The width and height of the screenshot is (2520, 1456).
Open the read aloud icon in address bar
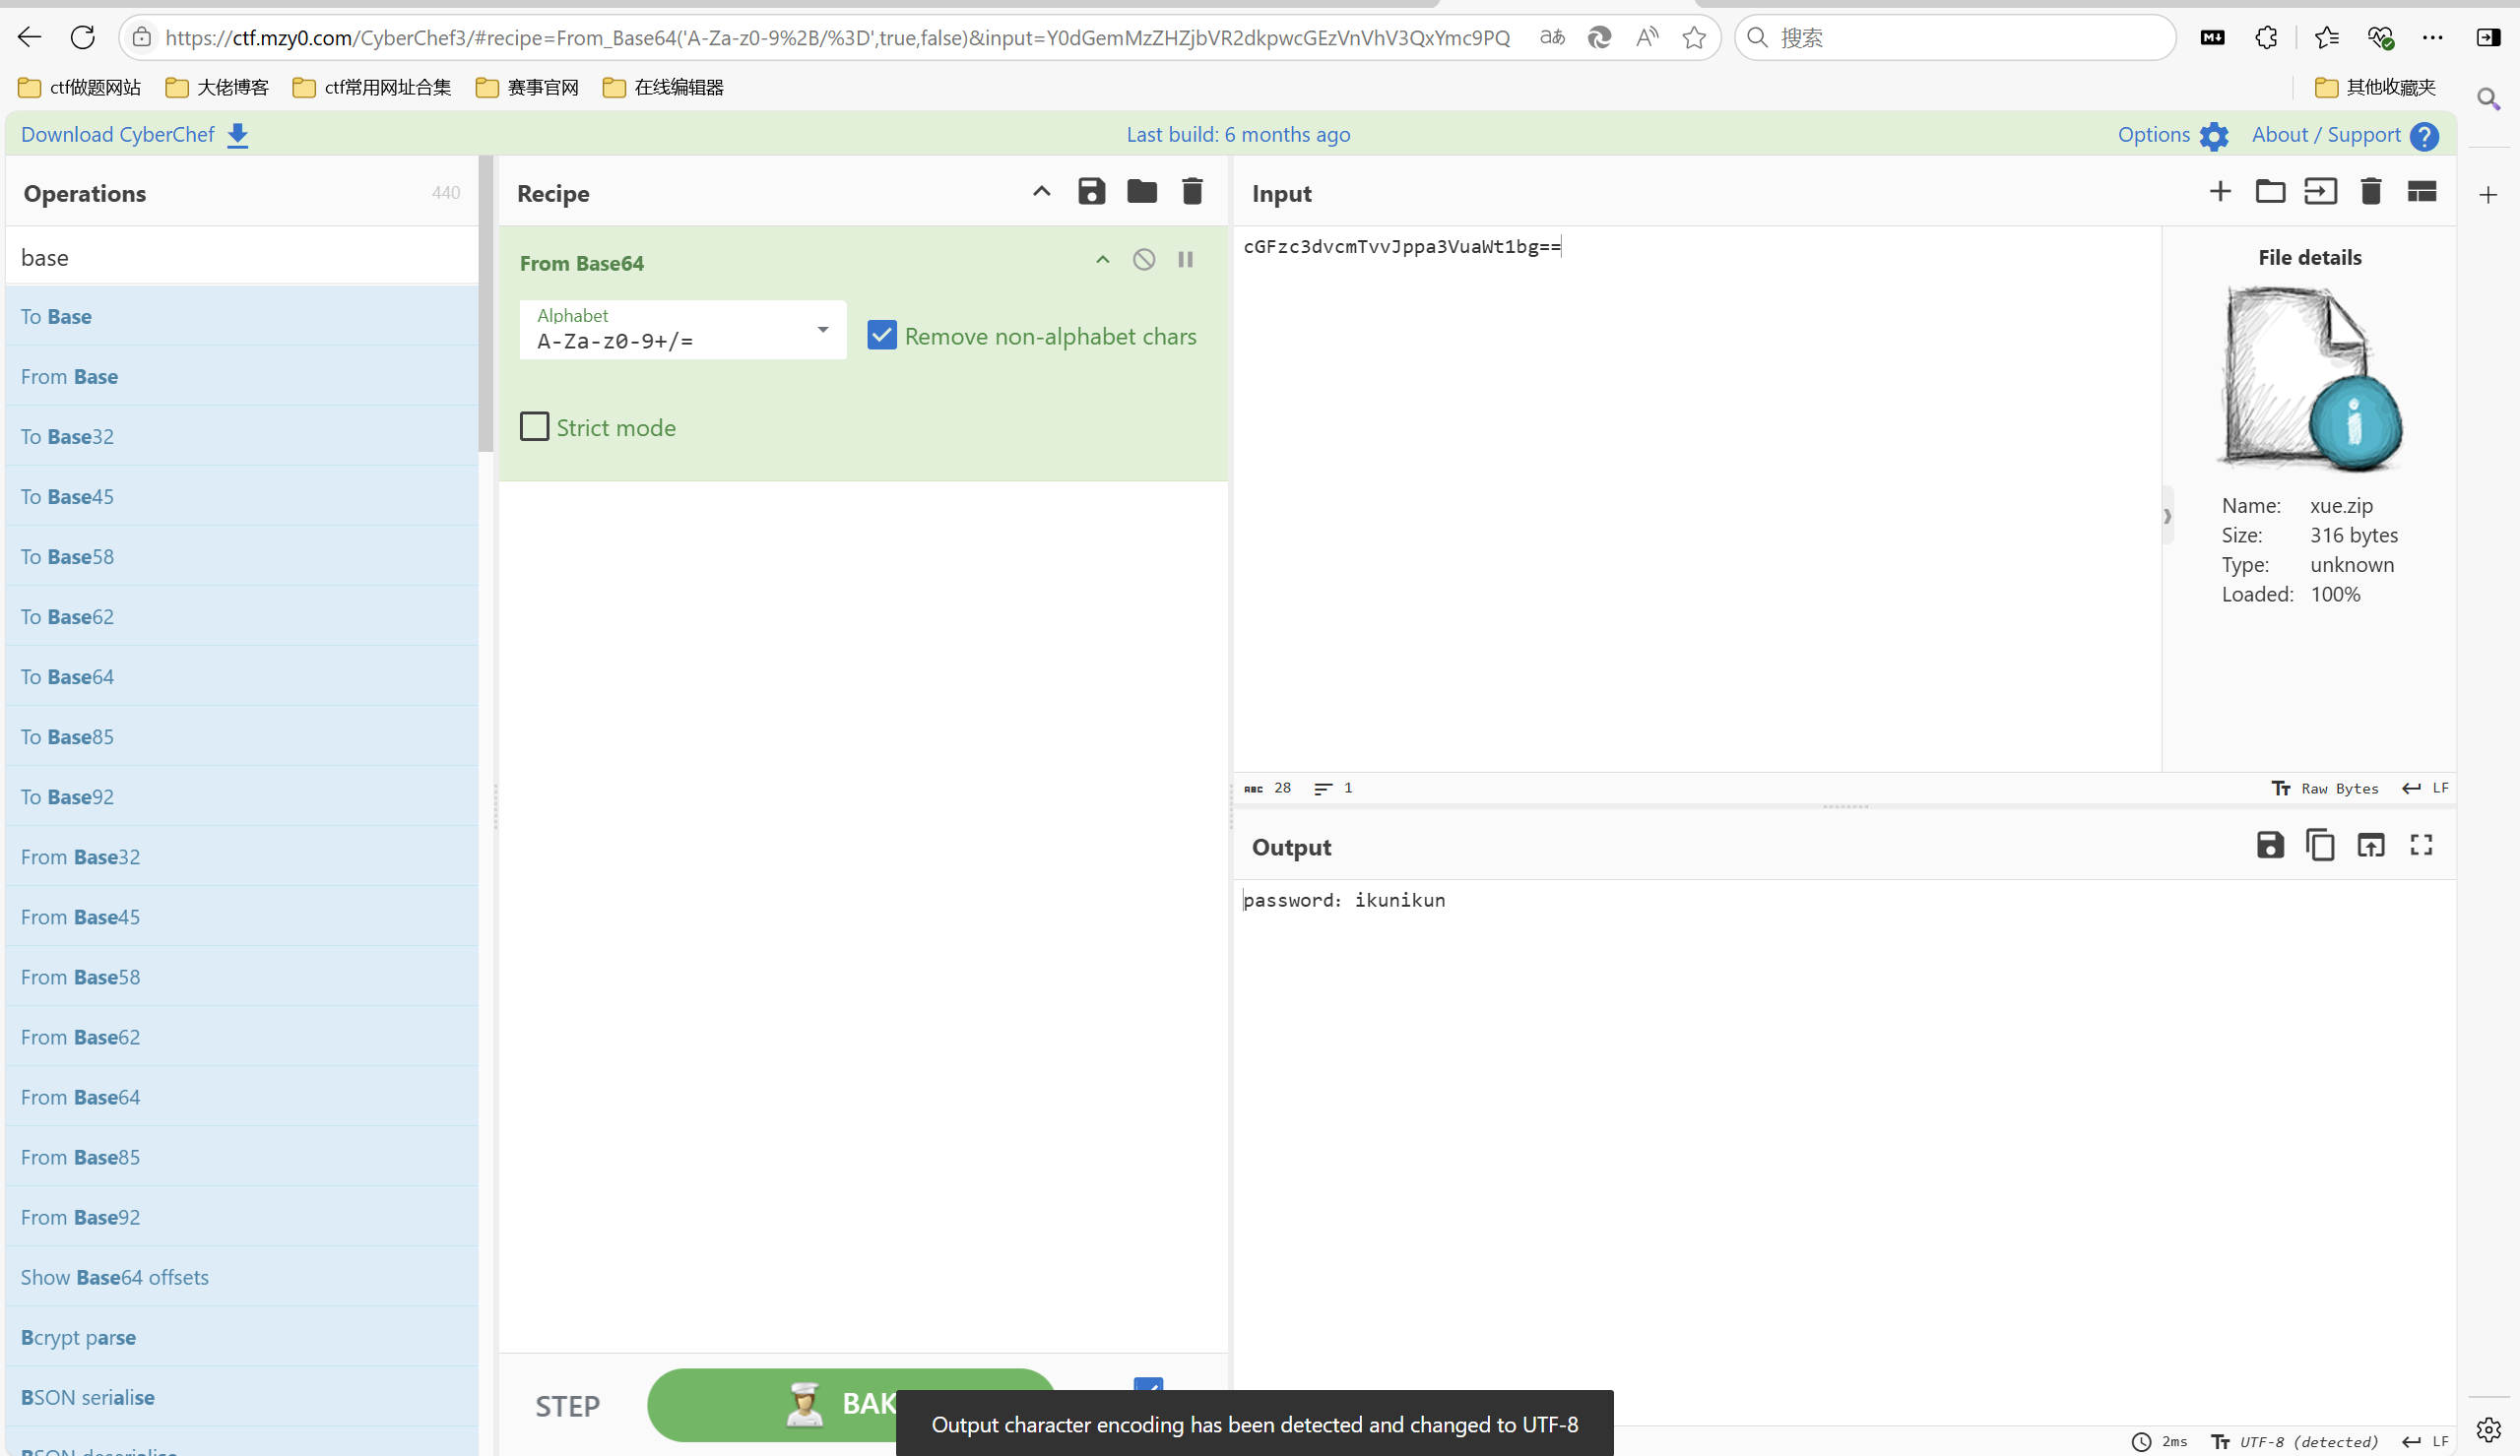click(1646, 37)
